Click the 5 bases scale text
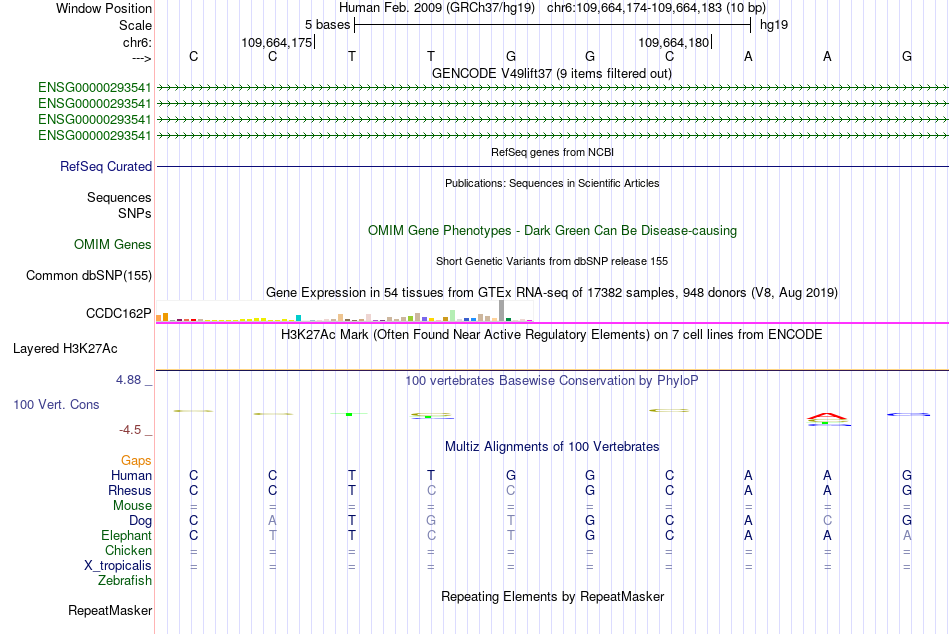Image resolution: width=950 pixels, height=634 pixels. [x=327, y=25]
